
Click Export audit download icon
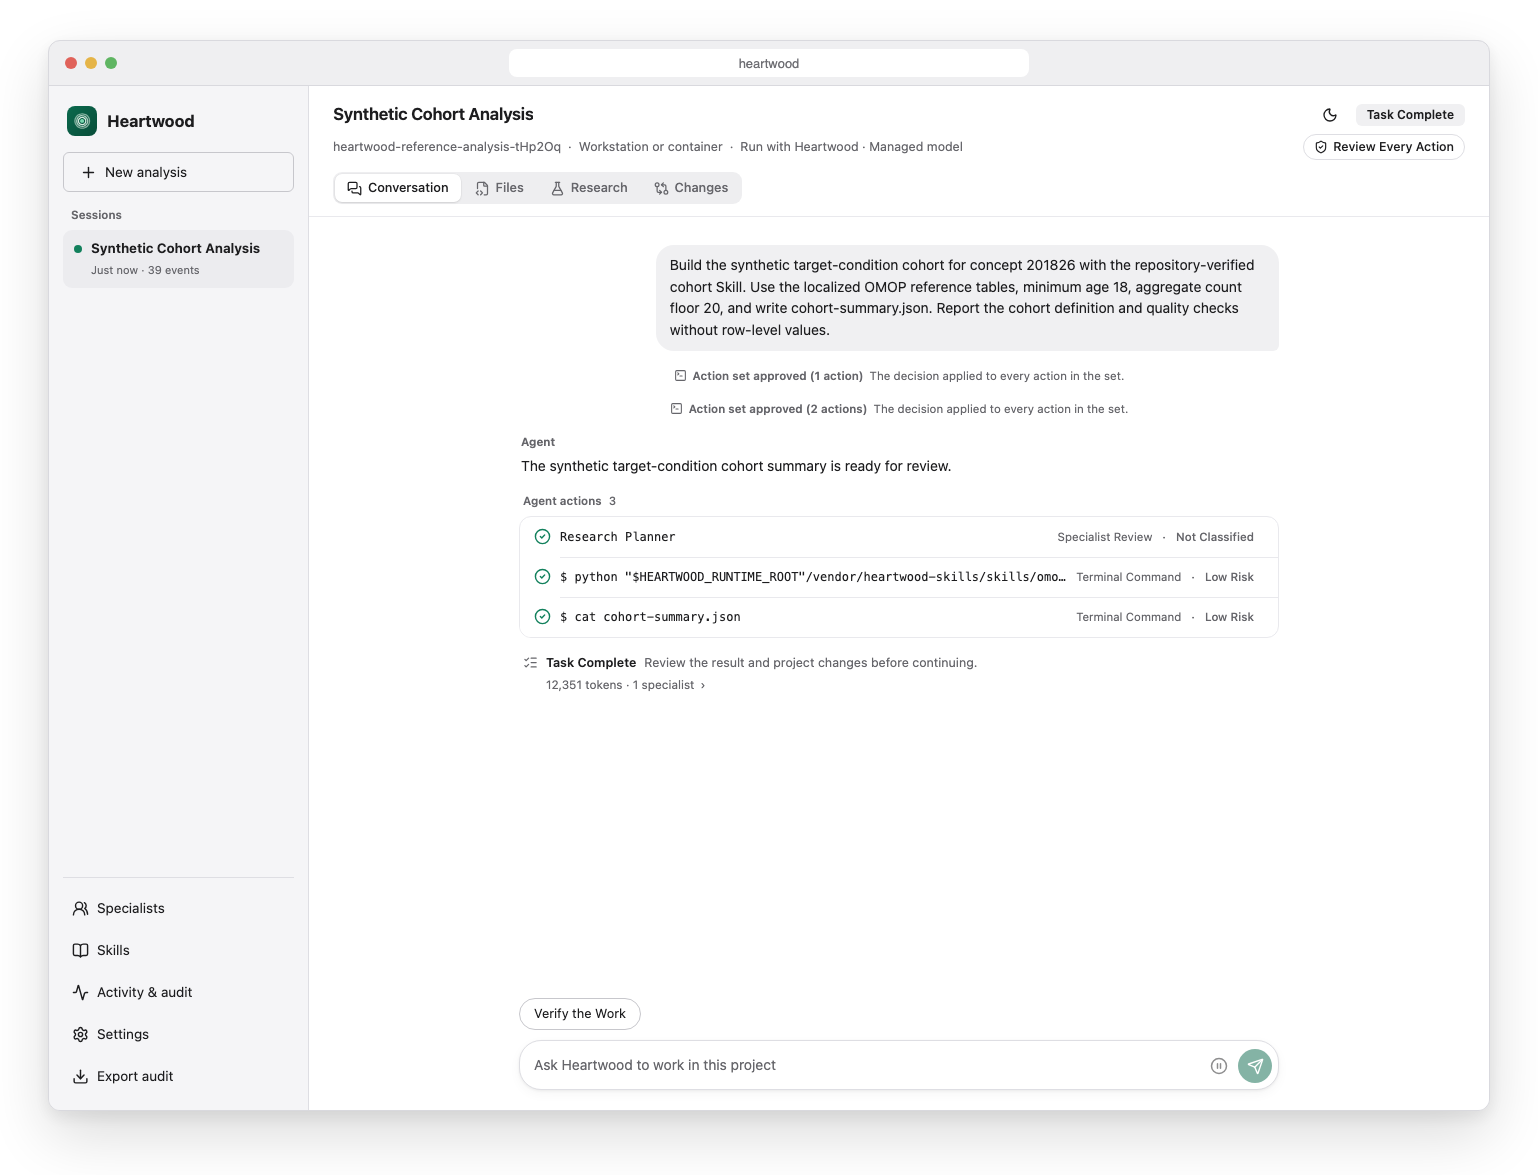click(81, 1076)
